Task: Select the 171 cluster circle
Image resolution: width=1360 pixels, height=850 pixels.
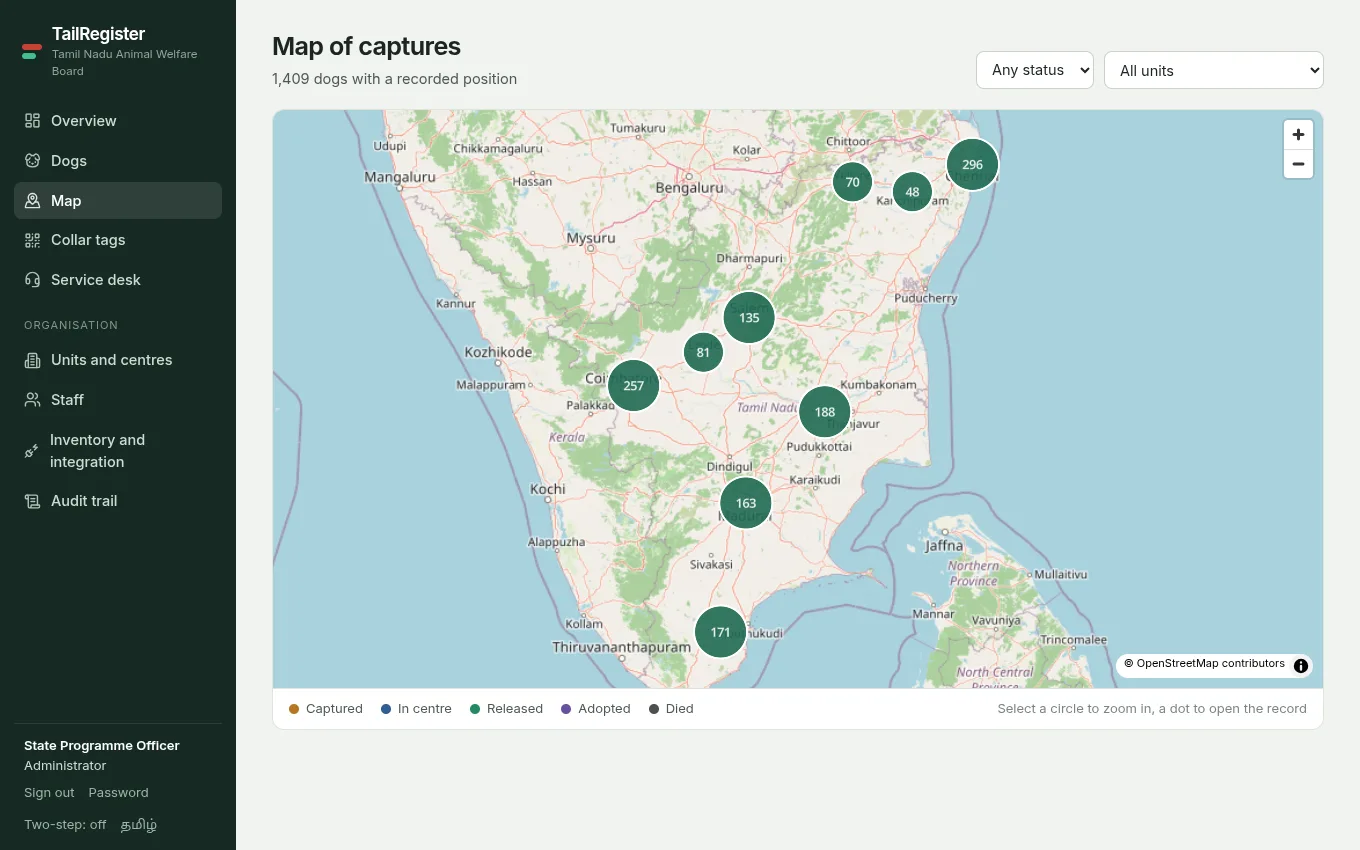Action: 720,632
